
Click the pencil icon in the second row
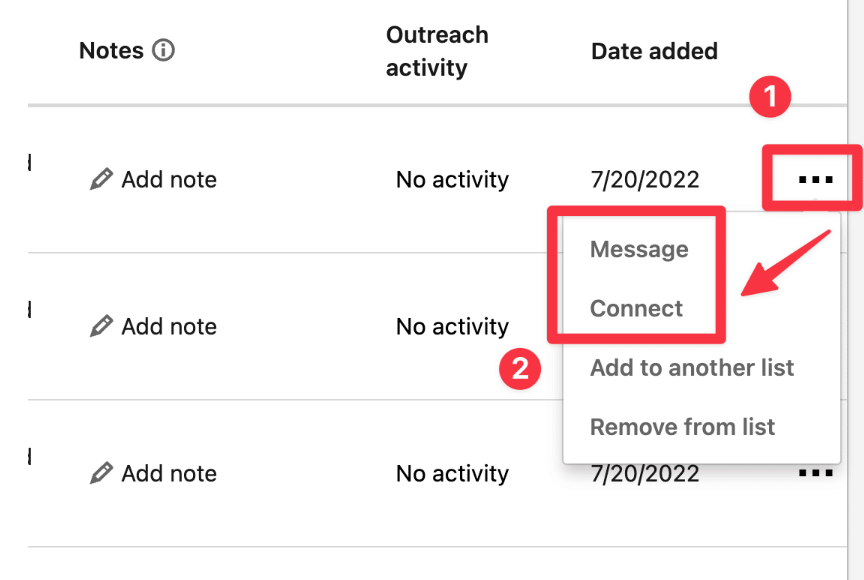[101, 326]
